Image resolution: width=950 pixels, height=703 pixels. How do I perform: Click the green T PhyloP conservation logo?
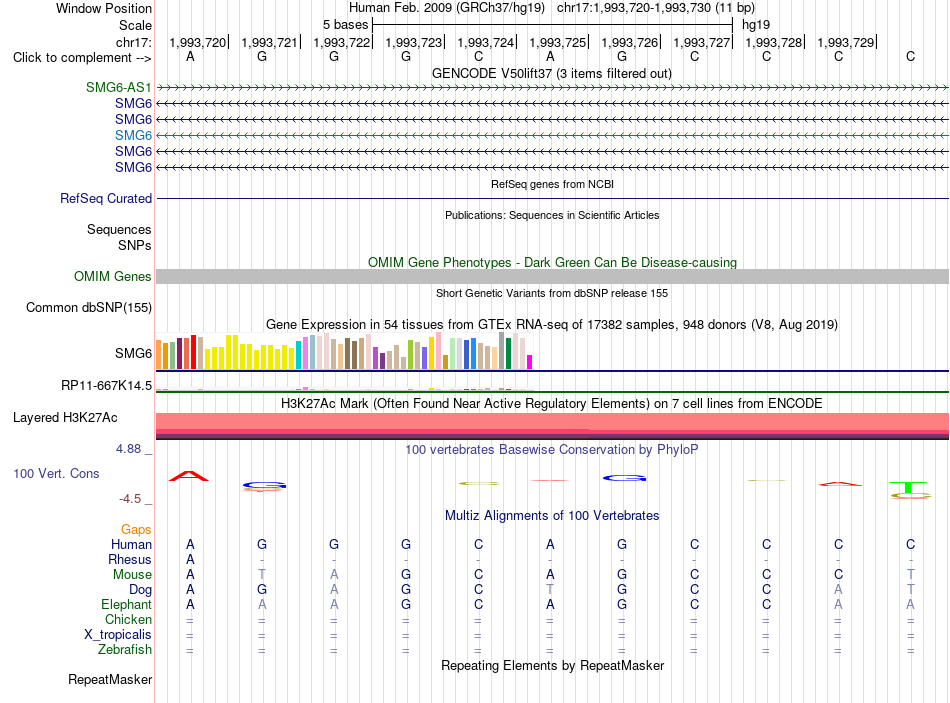pos(908,487)
